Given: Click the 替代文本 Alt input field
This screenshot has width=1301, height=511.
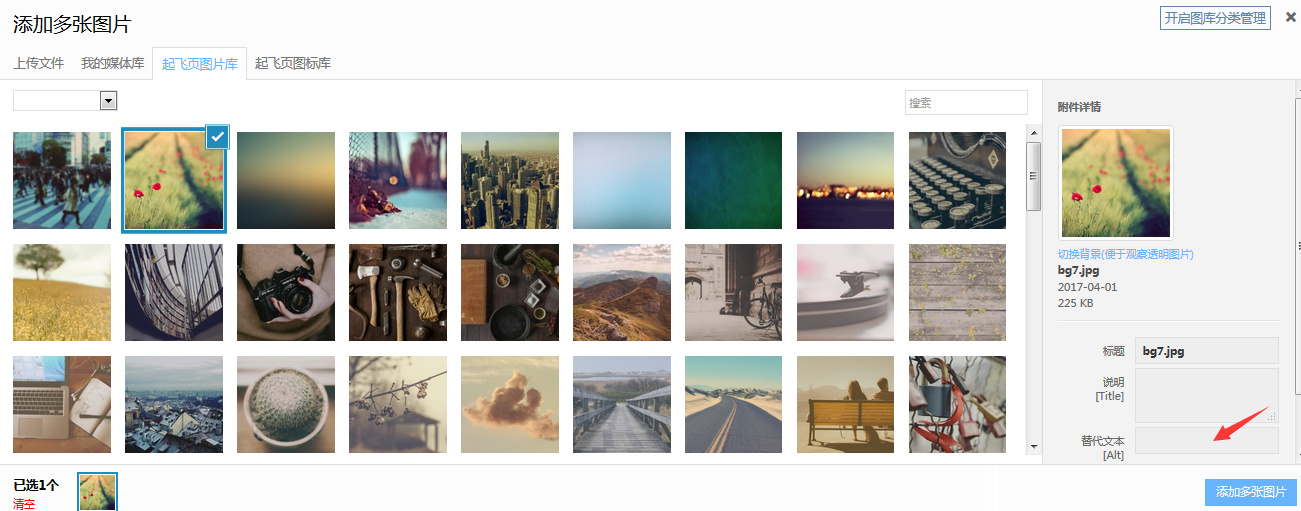Looking at the screenshot, I should [x=1207, y=441].
